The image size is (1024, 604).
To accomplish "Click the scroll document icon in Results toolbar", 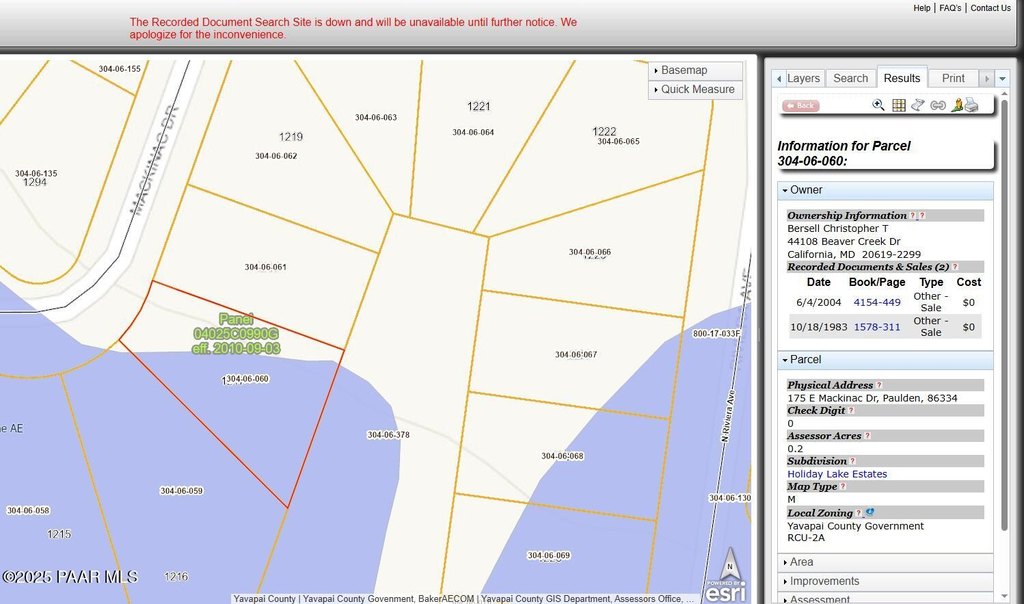I will click(918, 105).
